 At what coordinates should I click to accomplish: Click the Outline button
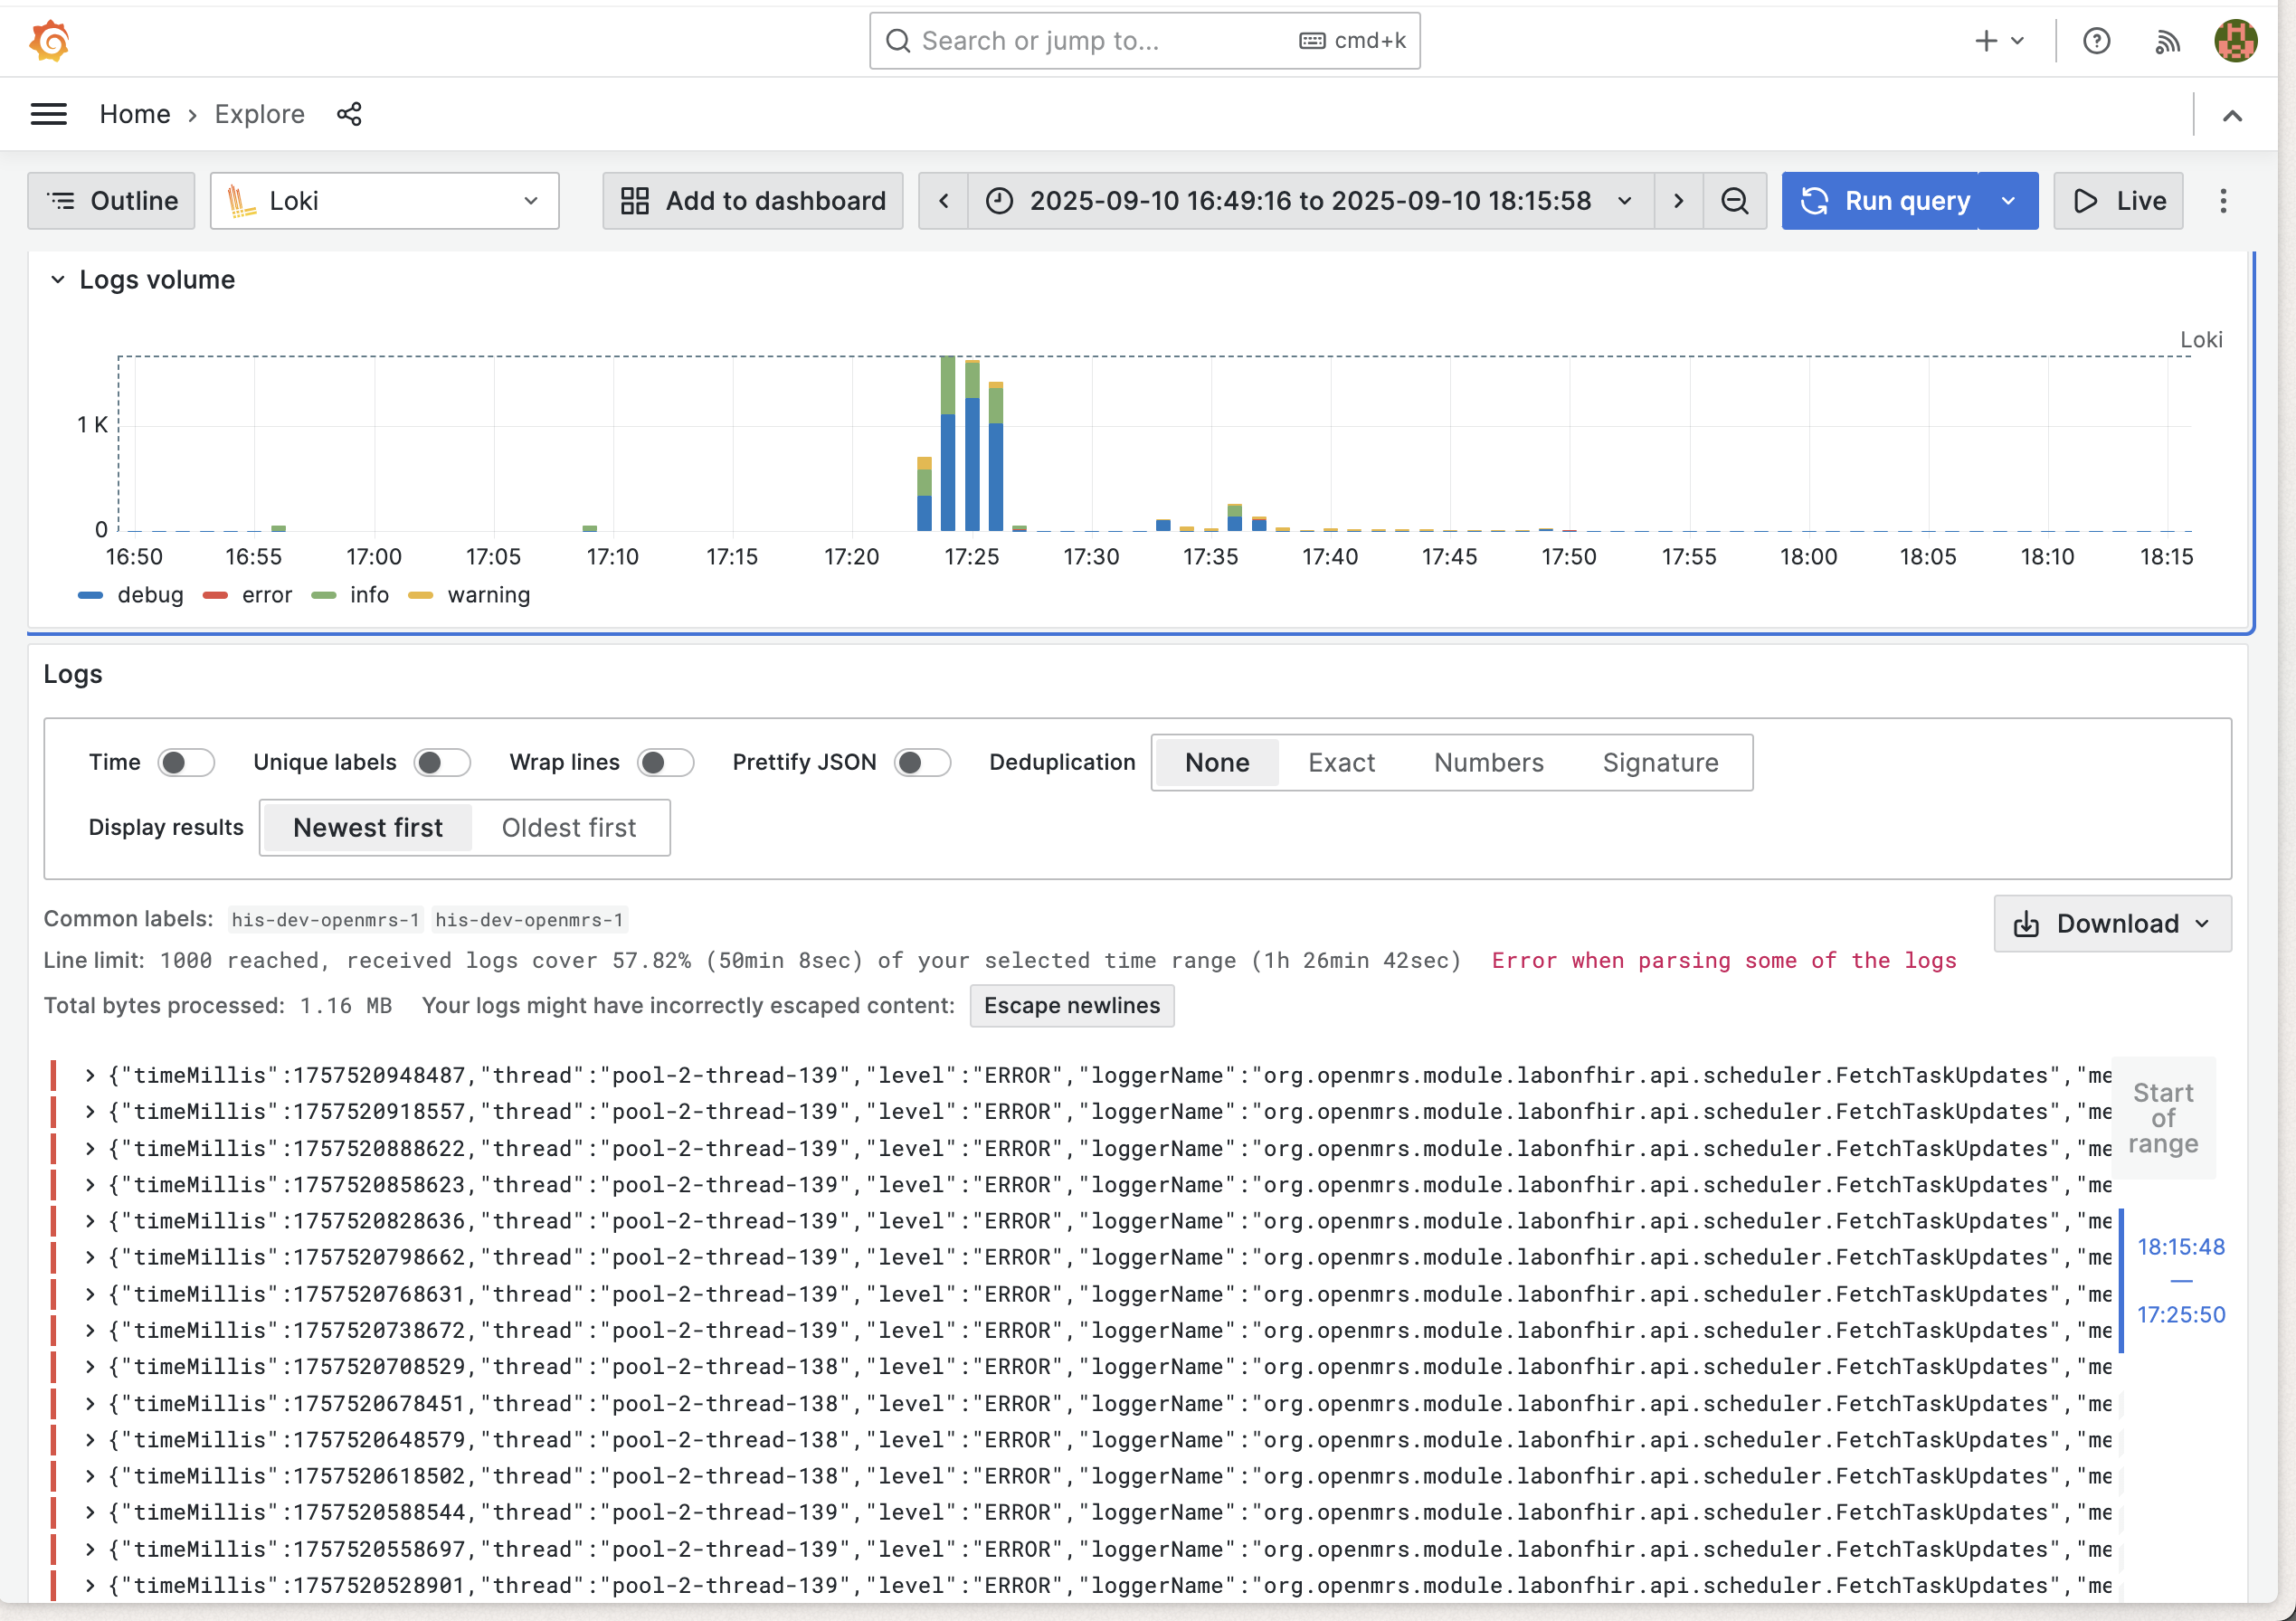(111, 201)
